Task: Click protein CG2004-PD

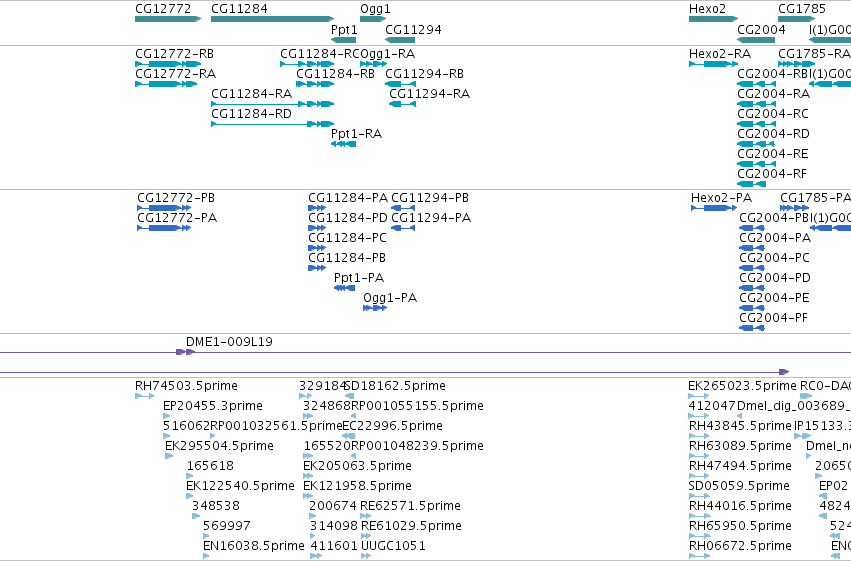Action: point(752,288)
